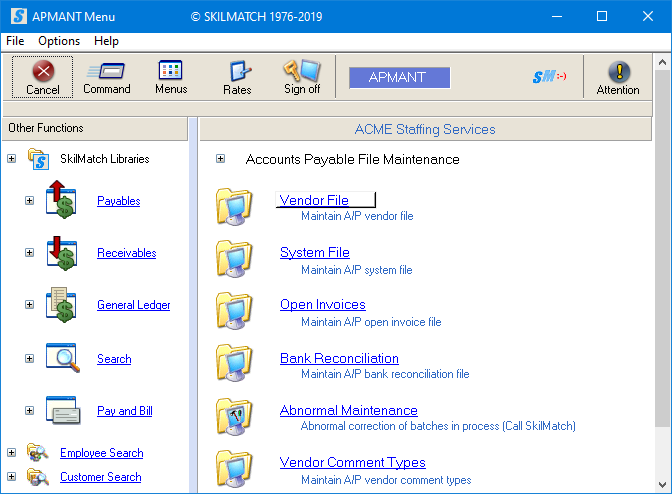
Task: Open the System File link
Action: 315,252
